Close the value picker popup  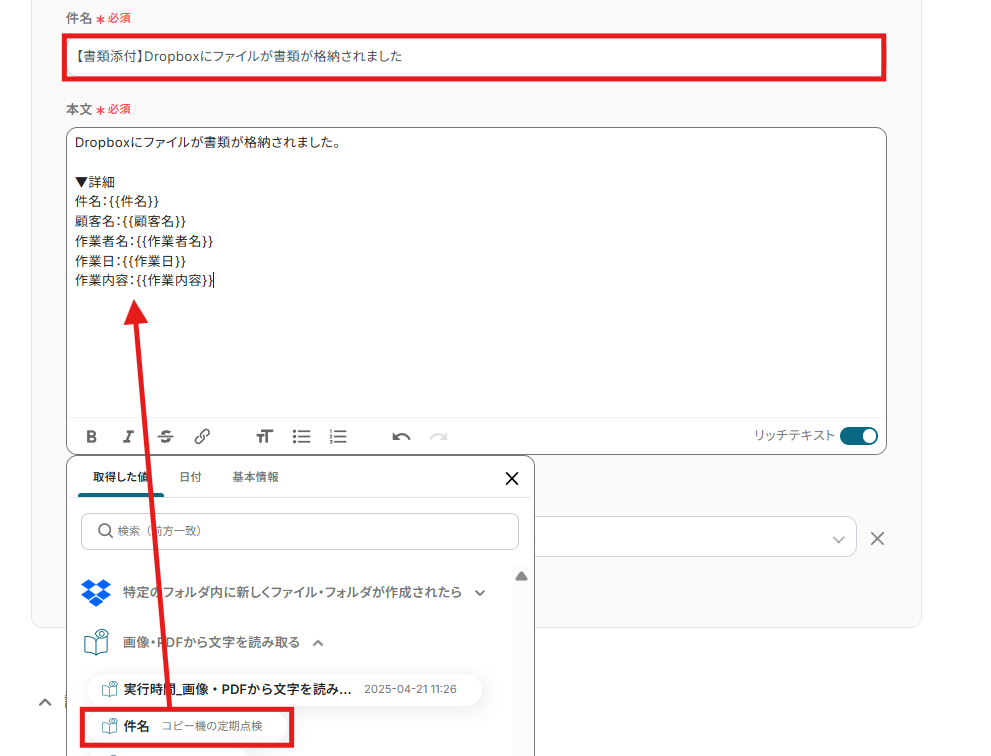tap(512, 479)
